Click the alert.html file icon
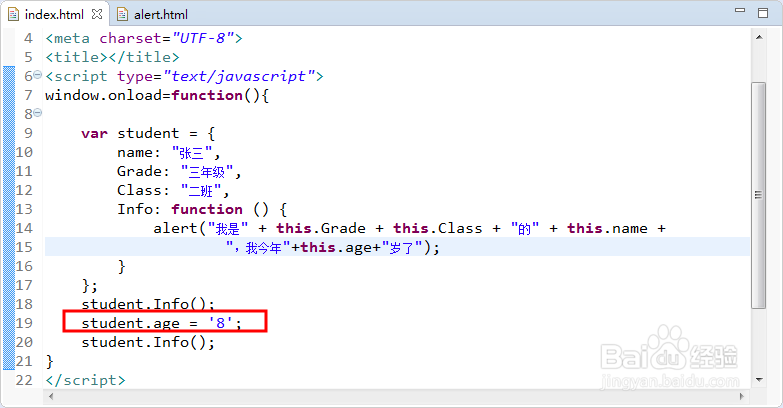Viewport: 783px width, 408px height. pos(122,14)
